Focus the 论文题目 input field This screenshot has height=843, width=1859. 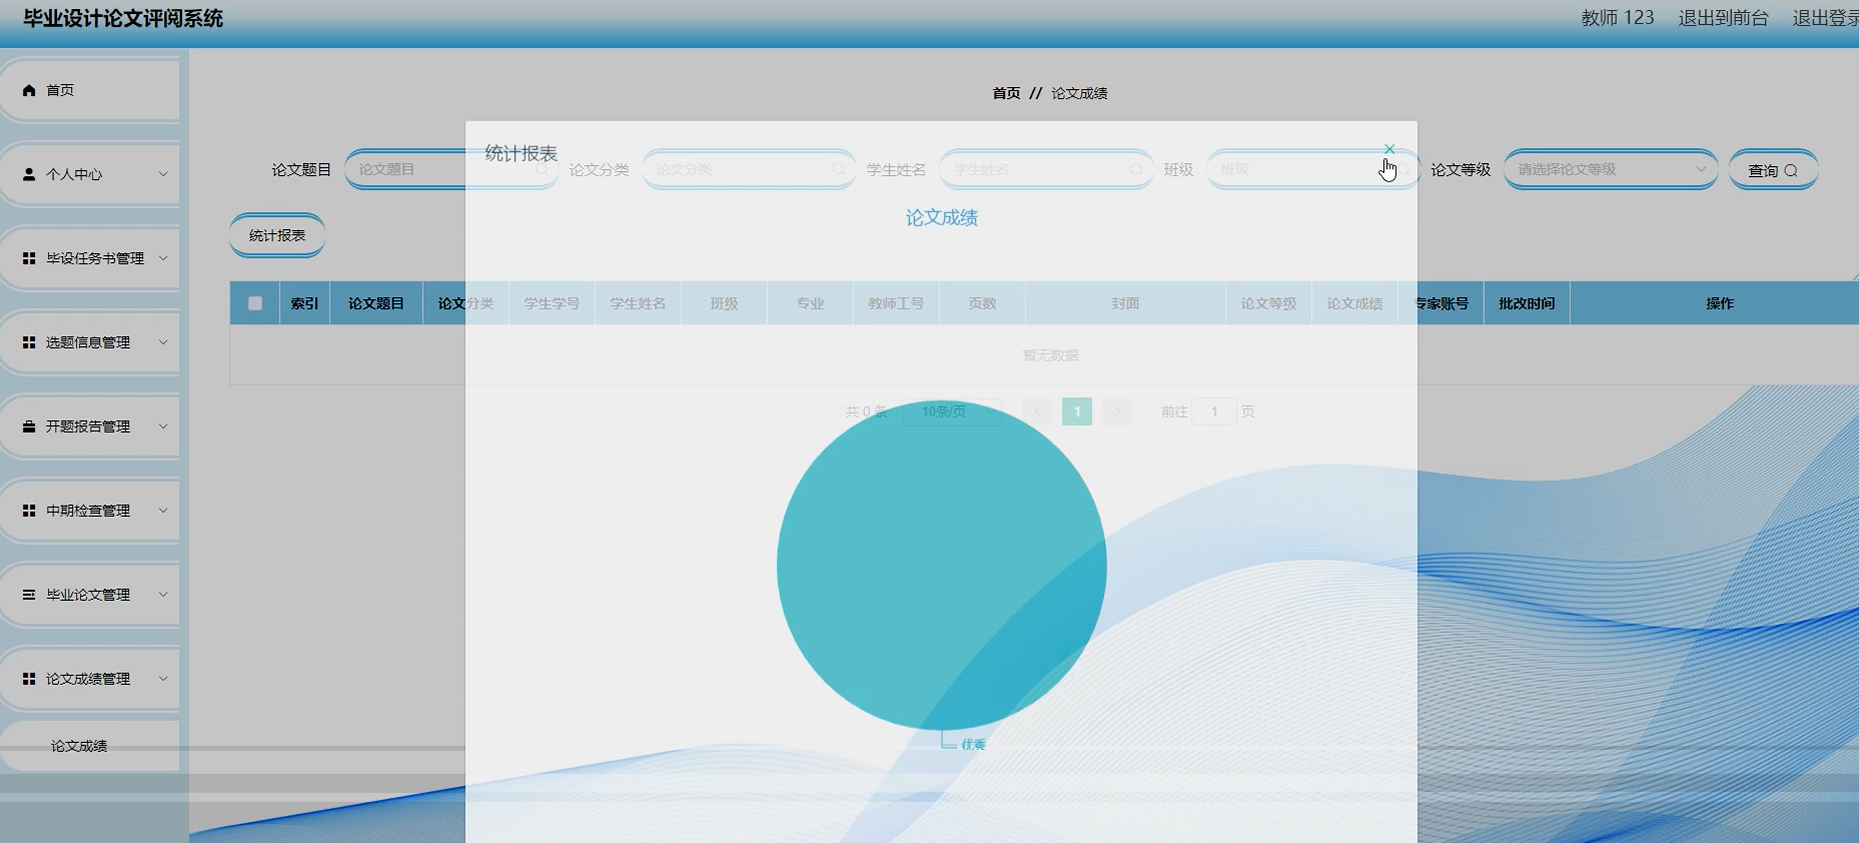(x=450, y=169)
